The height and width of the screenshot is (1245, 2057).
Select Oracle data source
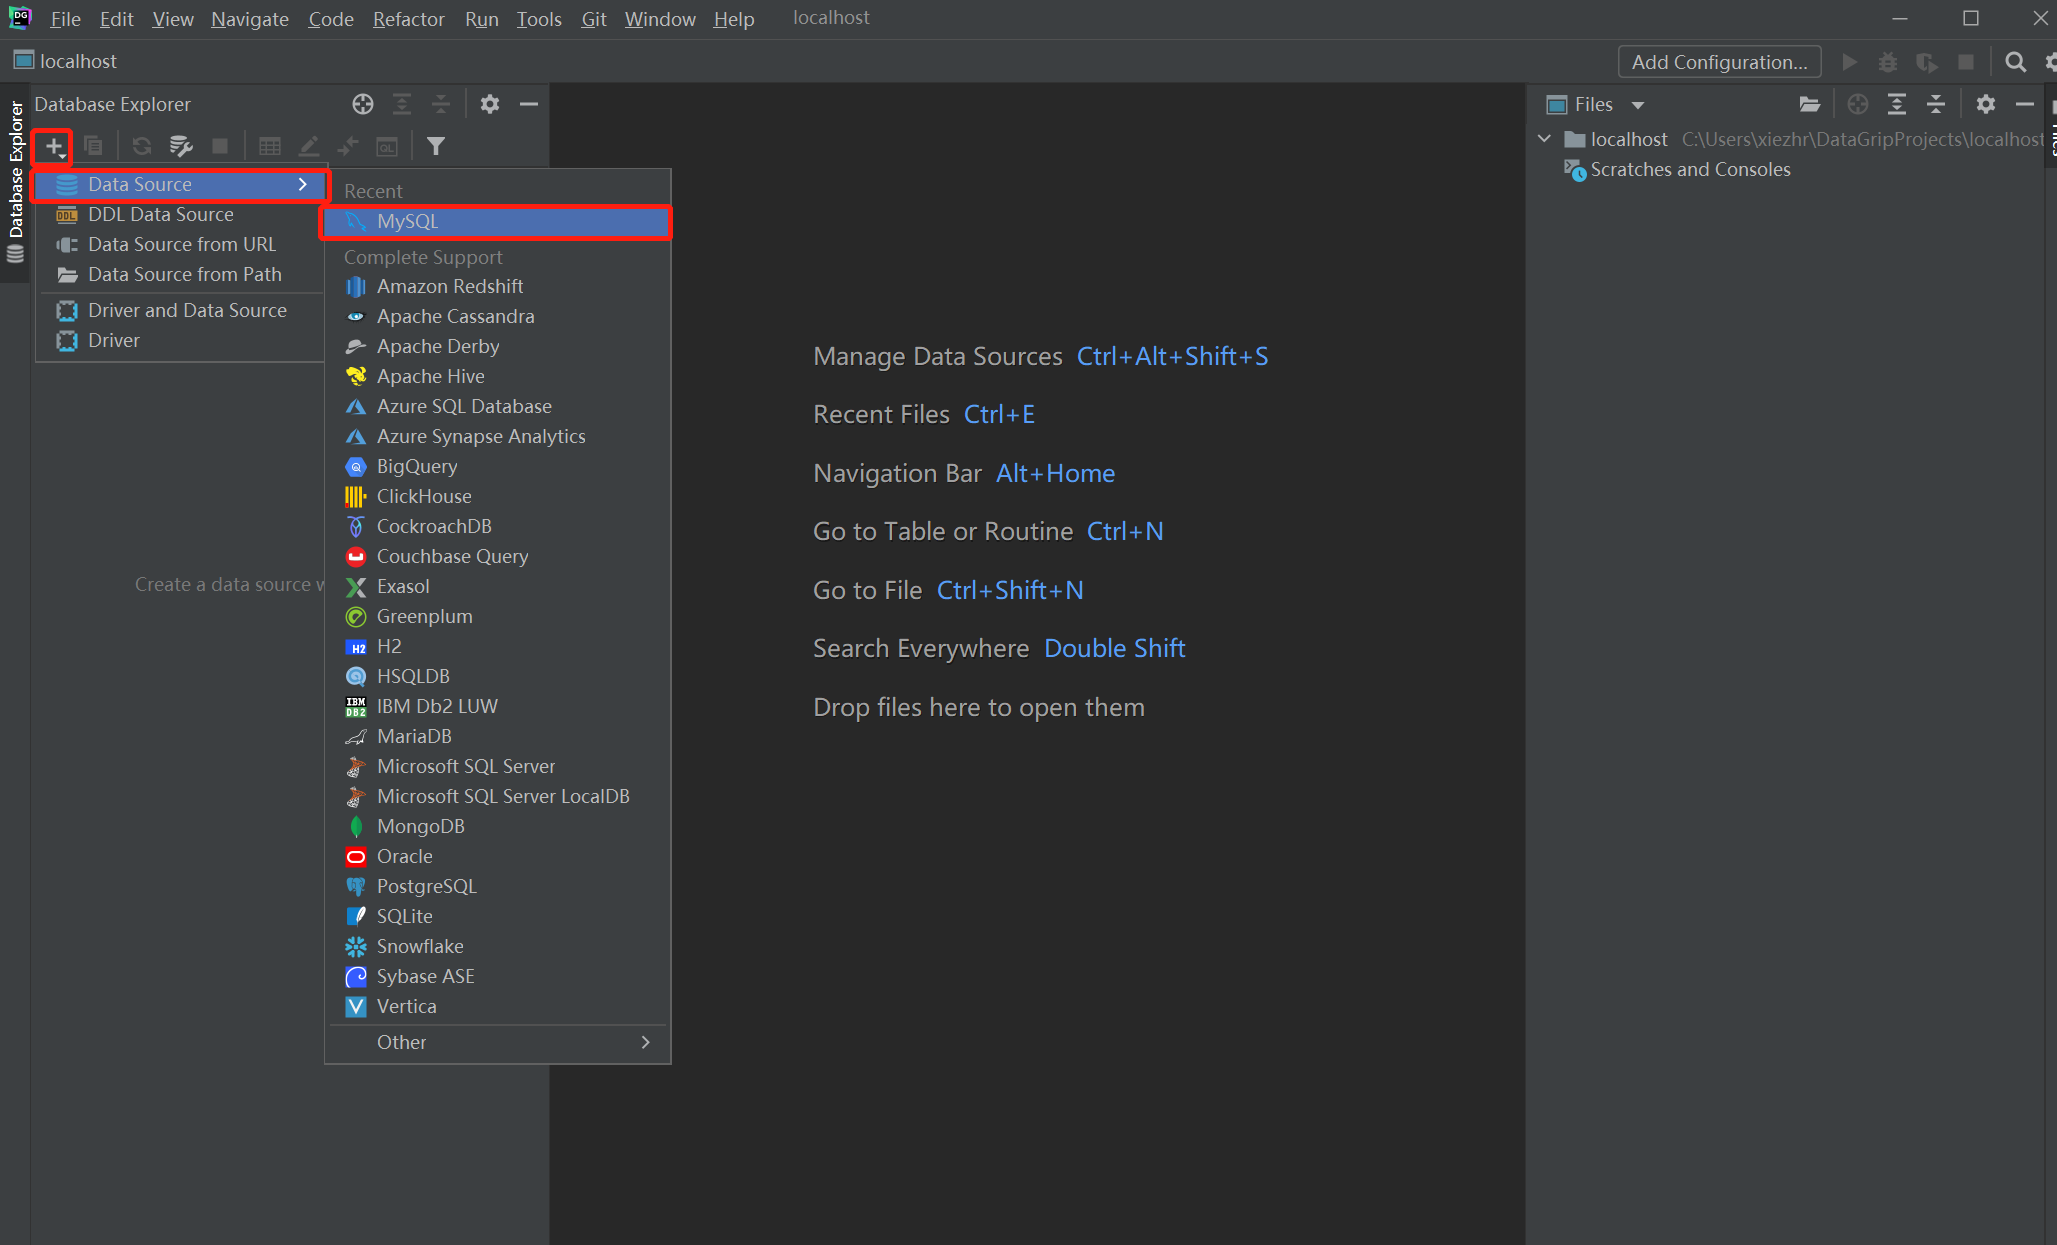497,856
